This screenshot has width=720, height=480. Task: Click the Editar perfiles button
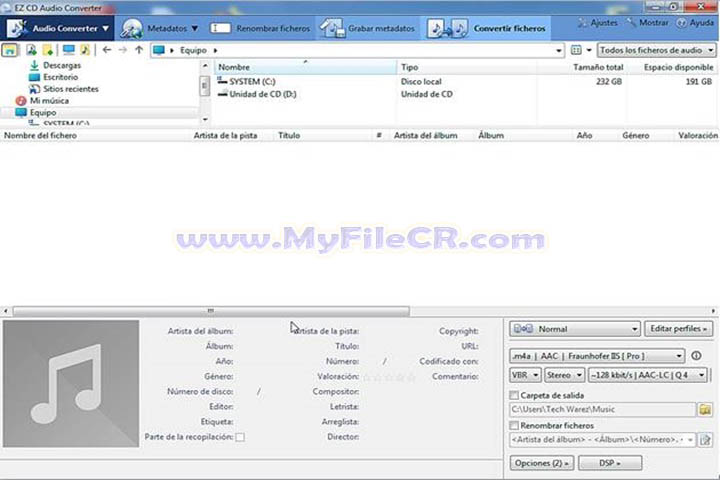tap(678, 329)
